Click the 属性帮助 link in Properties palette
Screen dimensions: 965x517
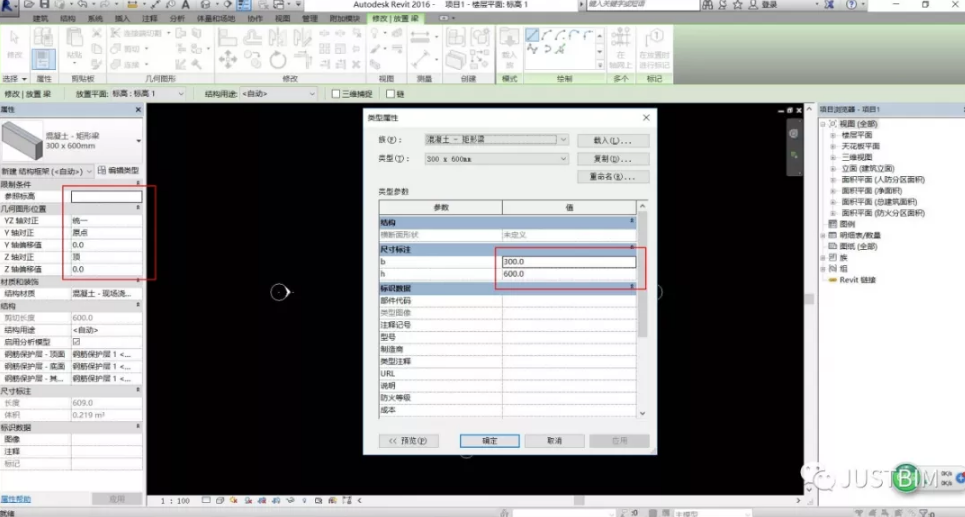15,499
